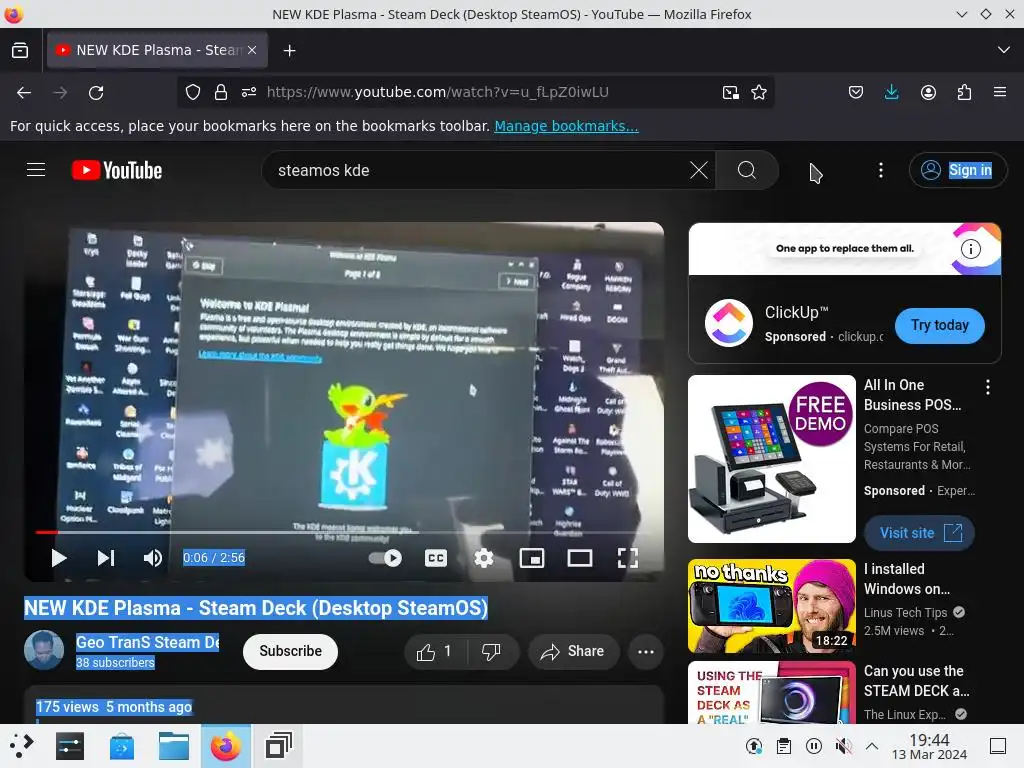Viewport: 1024px width, 768px height.
Task: Open picture-in-picture icon in address bar
Action: 731,92
